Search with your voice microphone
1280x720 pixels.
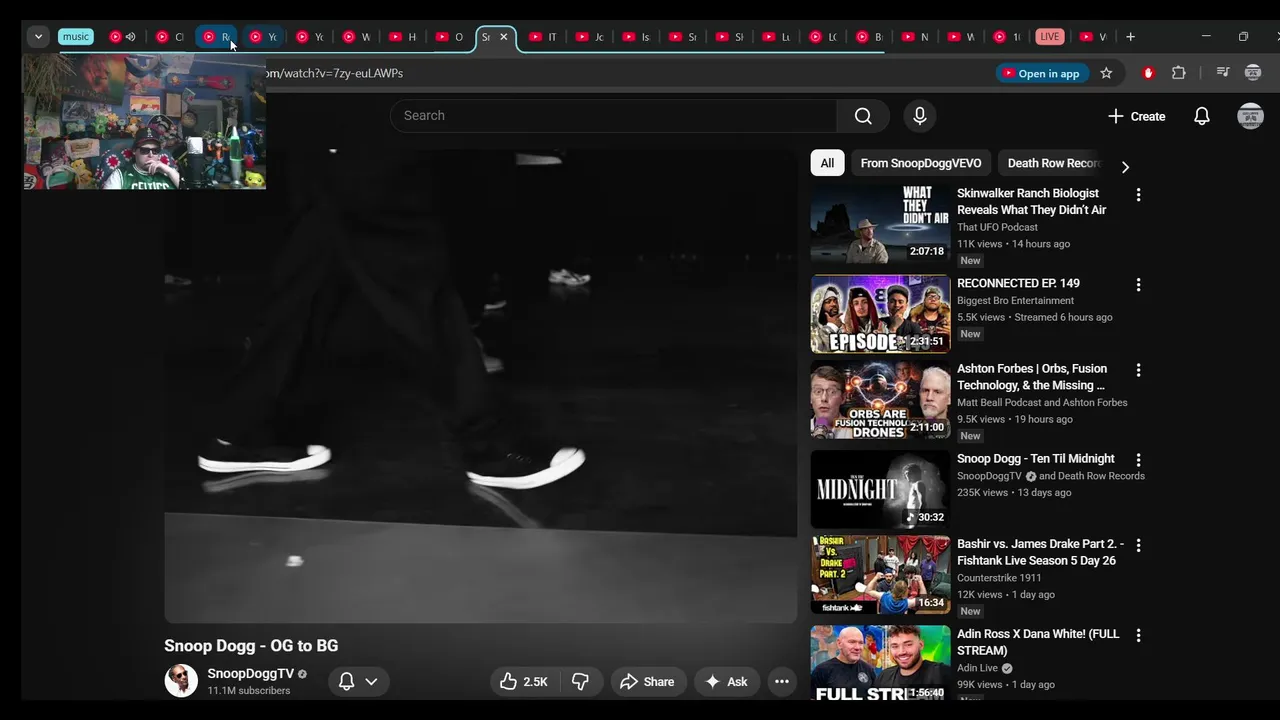[920, 116]
